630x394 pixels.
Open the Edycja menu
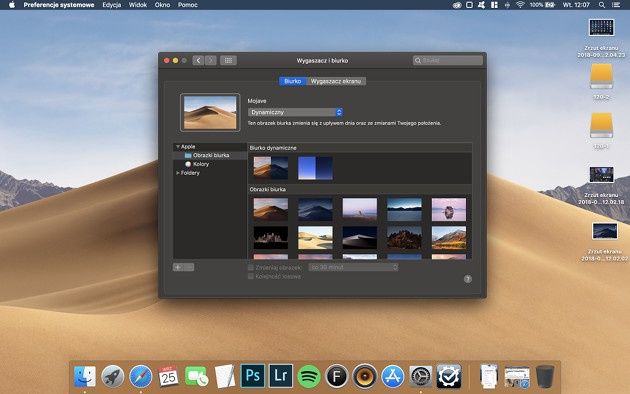tap(112, 5)
